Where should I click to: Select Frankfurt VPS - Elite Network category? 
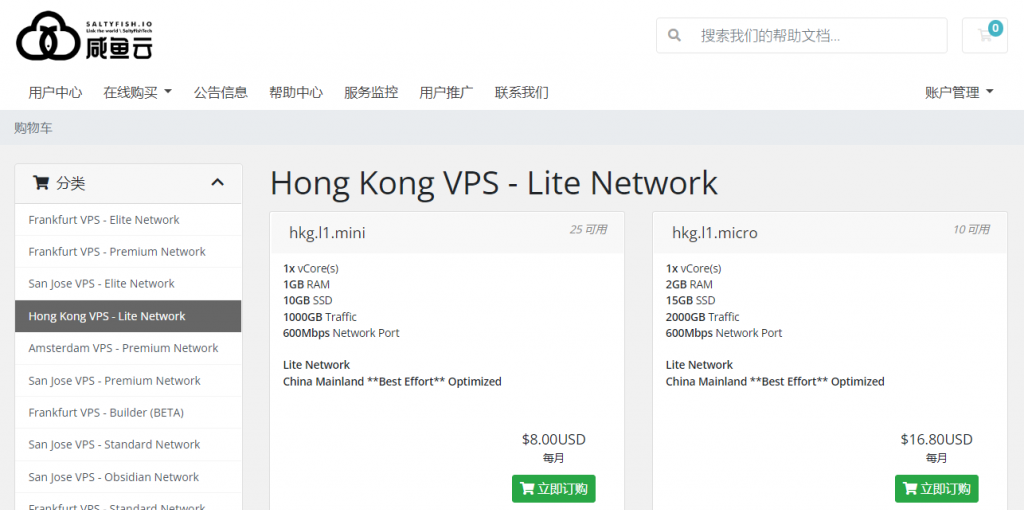pos(104,220)
